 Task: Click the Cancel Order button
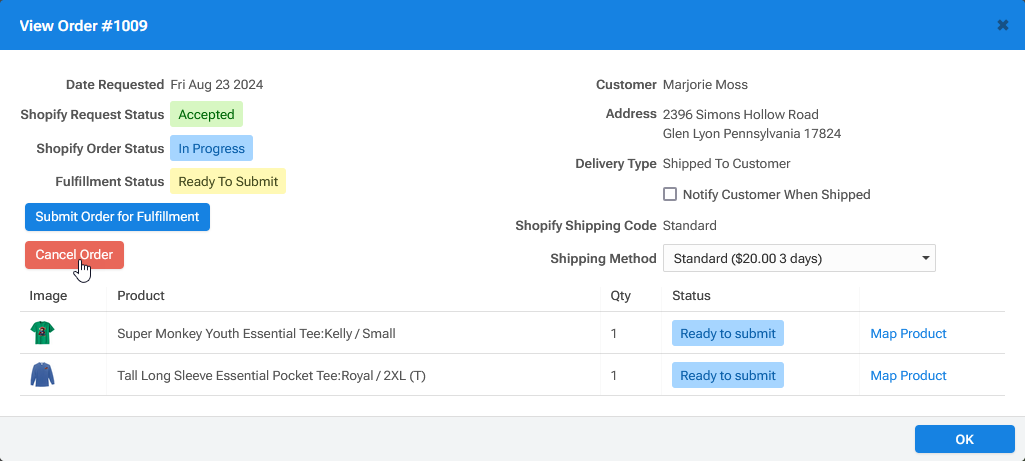pyautogui.click(x=75, y=255)
